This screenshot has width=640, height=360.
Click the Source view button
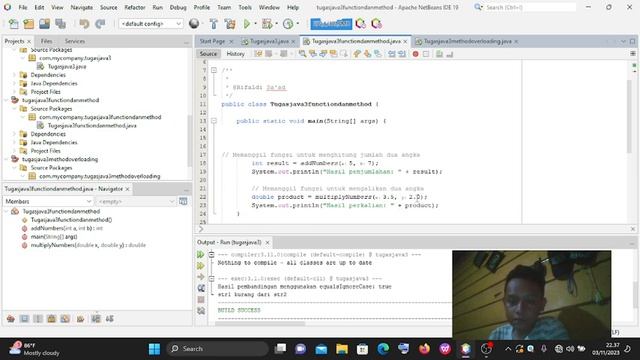pos(208,54)
